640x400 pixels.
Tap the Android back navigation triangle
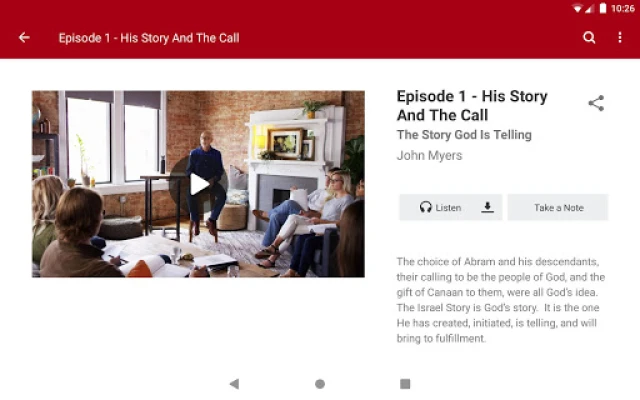pos(234,384)
